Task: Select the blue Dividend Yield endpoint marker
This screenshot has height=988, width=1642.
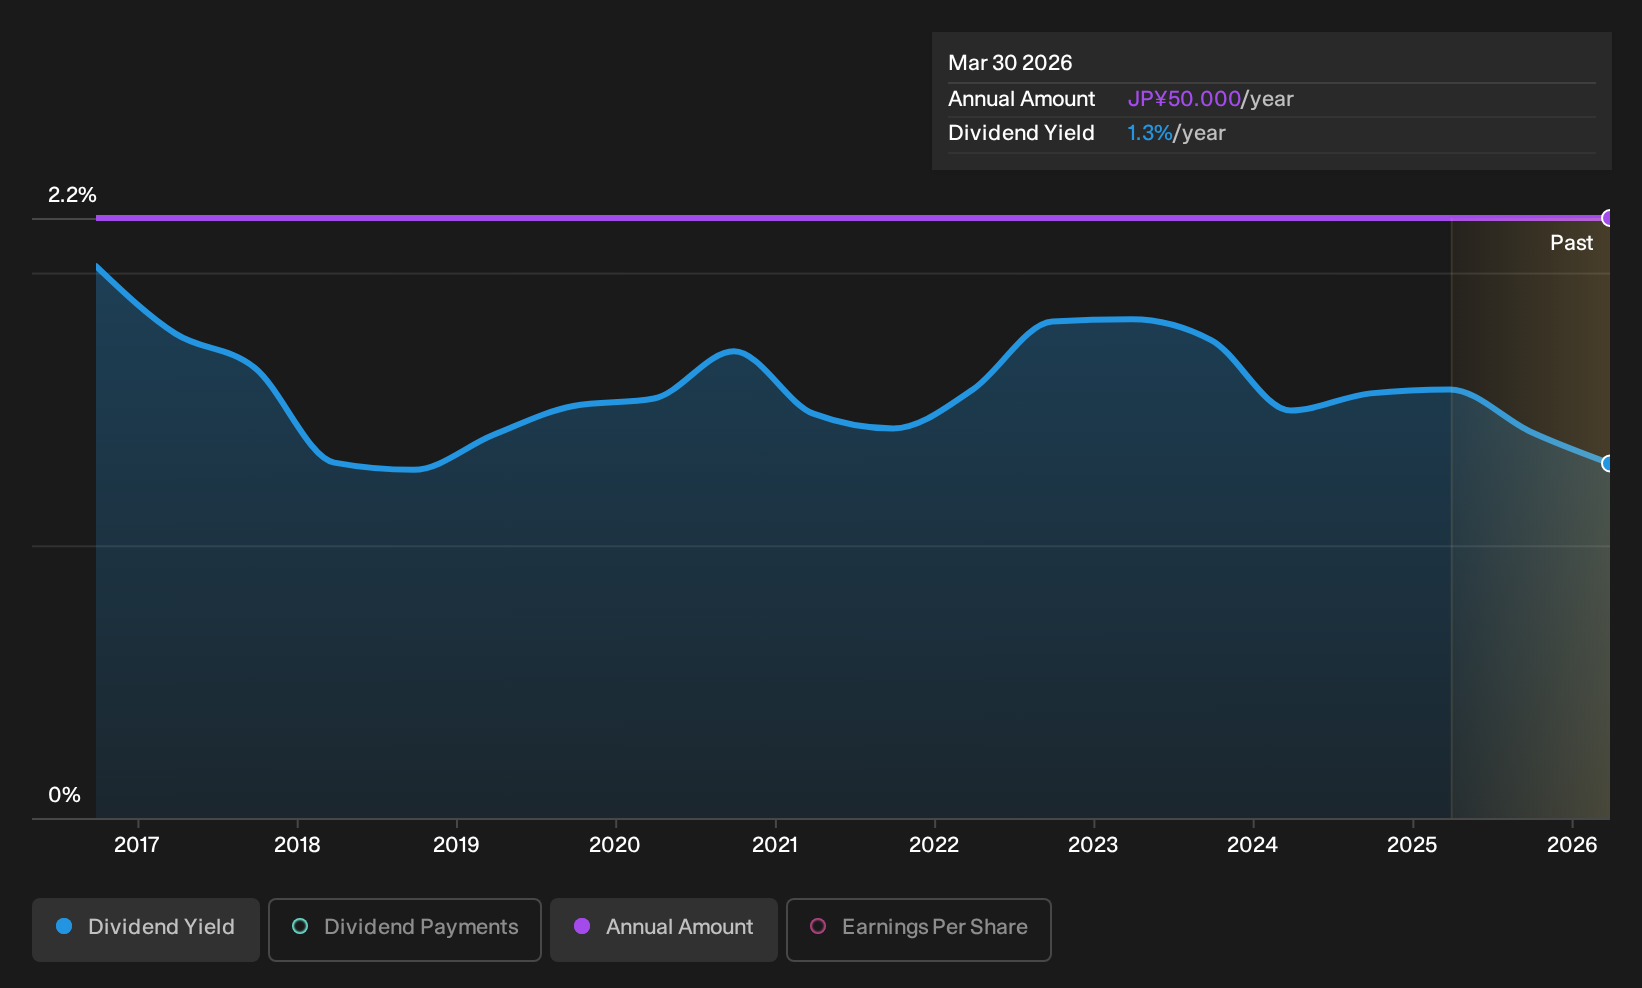Action: pyautogui.click(x=1607, y=463)
